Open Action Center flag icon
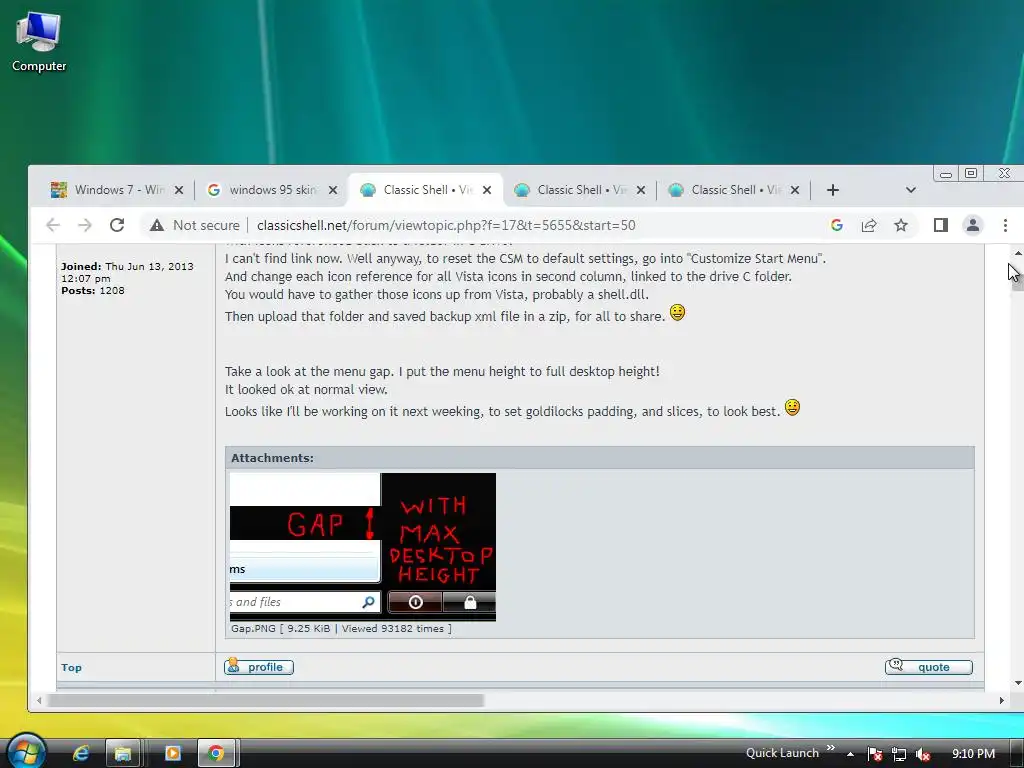The height and width of the screenshot is (768, 1024). pos(875,754)
